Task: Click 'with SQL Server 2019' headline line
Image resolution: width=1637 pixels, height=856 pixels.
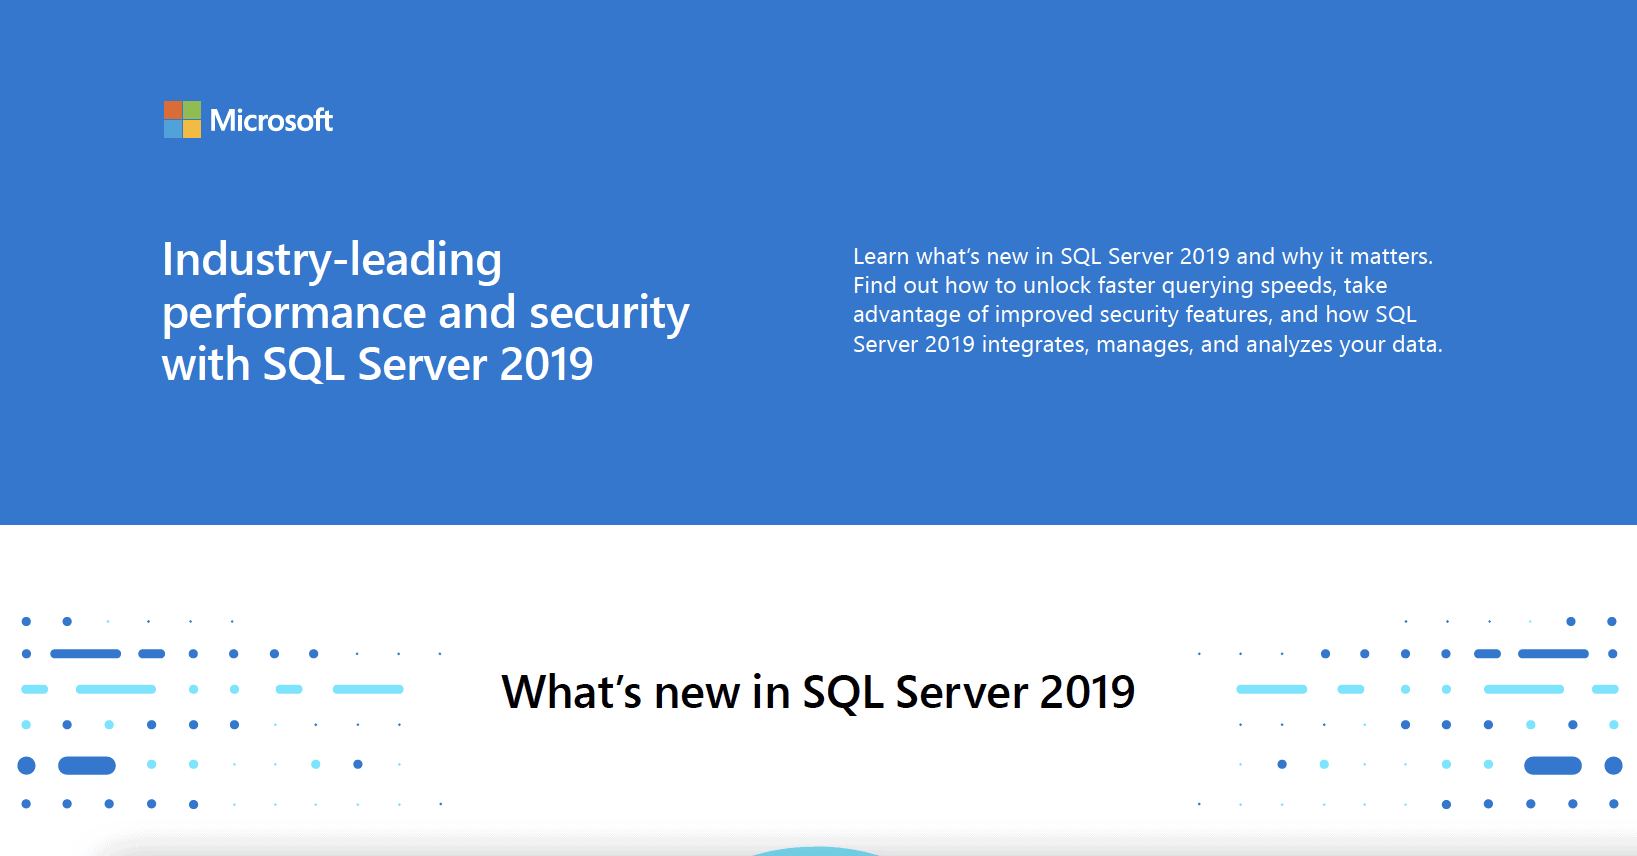Action: click(x=377, y=364)
